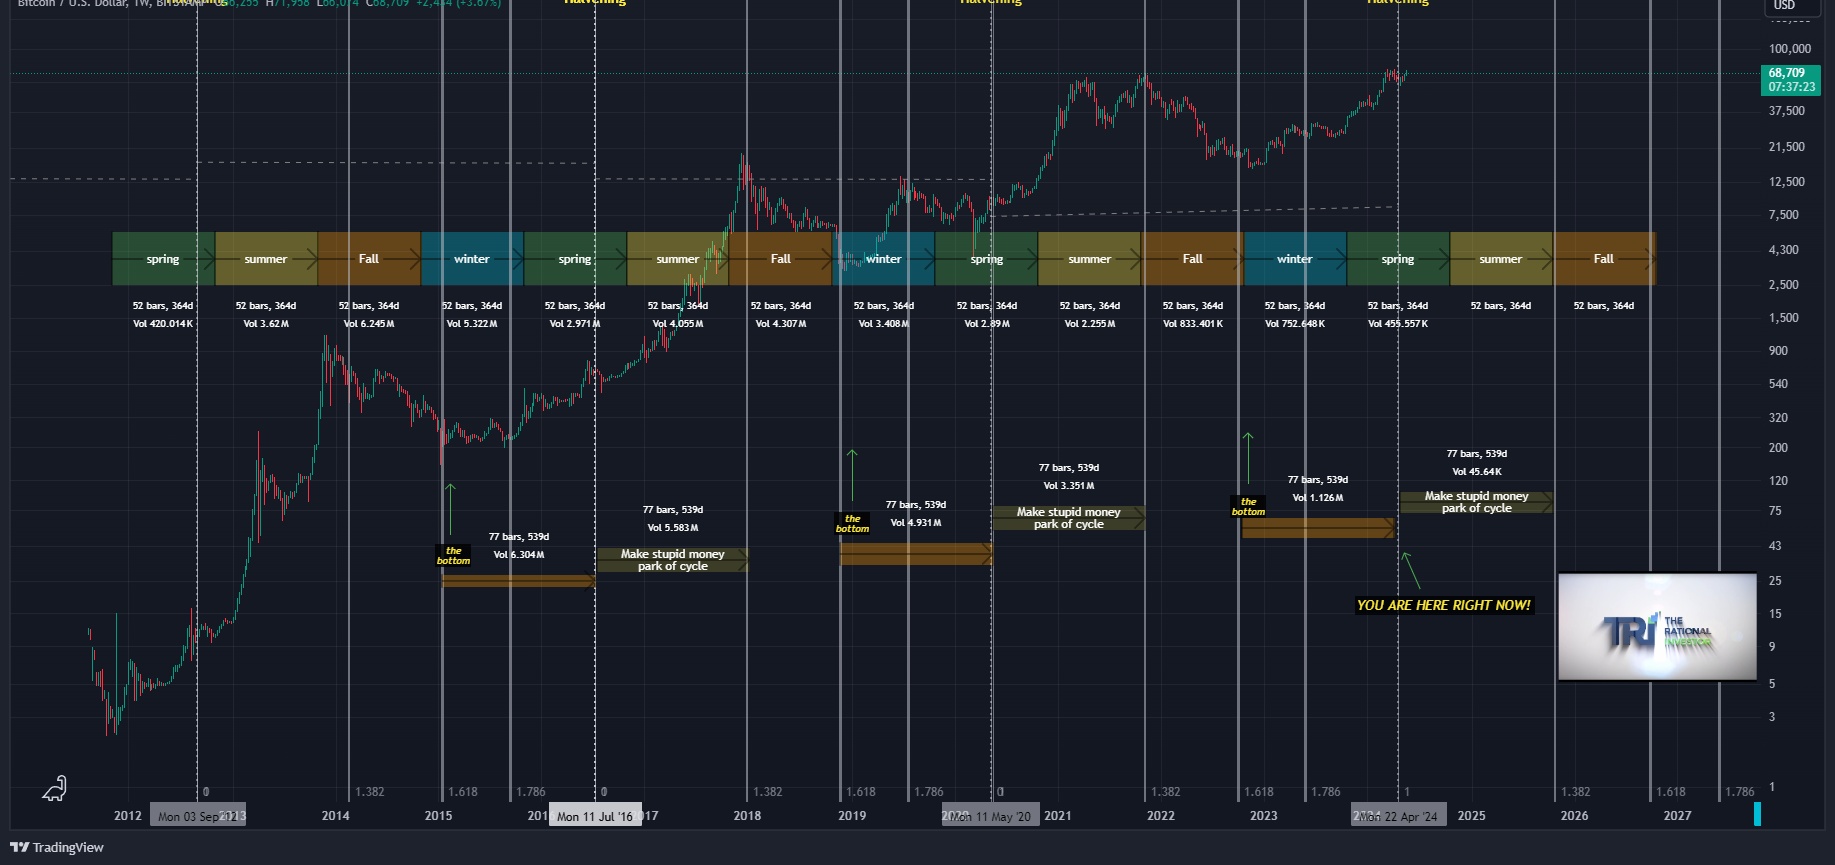Open the TRI Rational Investor video thumbnail
This screenshot has height=865, width=1835.
(x=1657, y=627)
